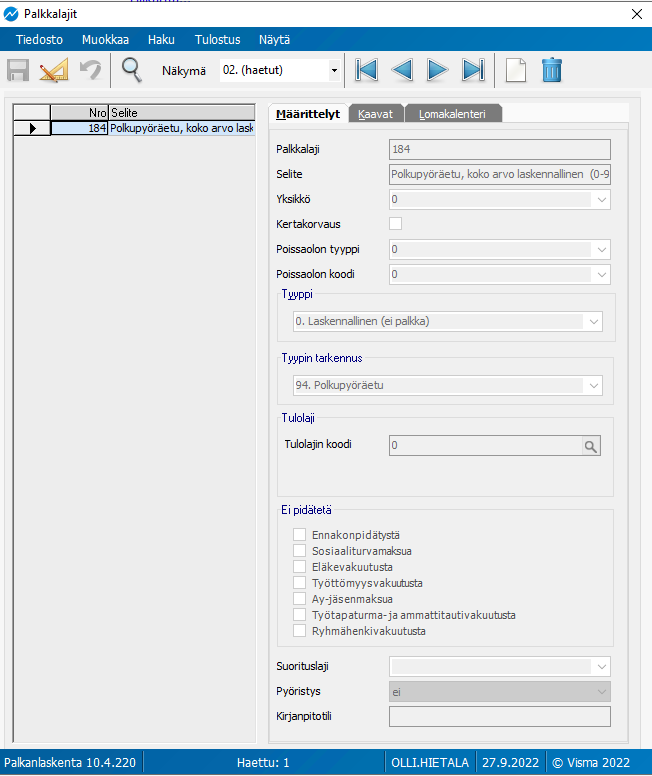Open the Tiedosto menu
The width and height of the screenshot is (652, 776).
(x=39, y=40)
